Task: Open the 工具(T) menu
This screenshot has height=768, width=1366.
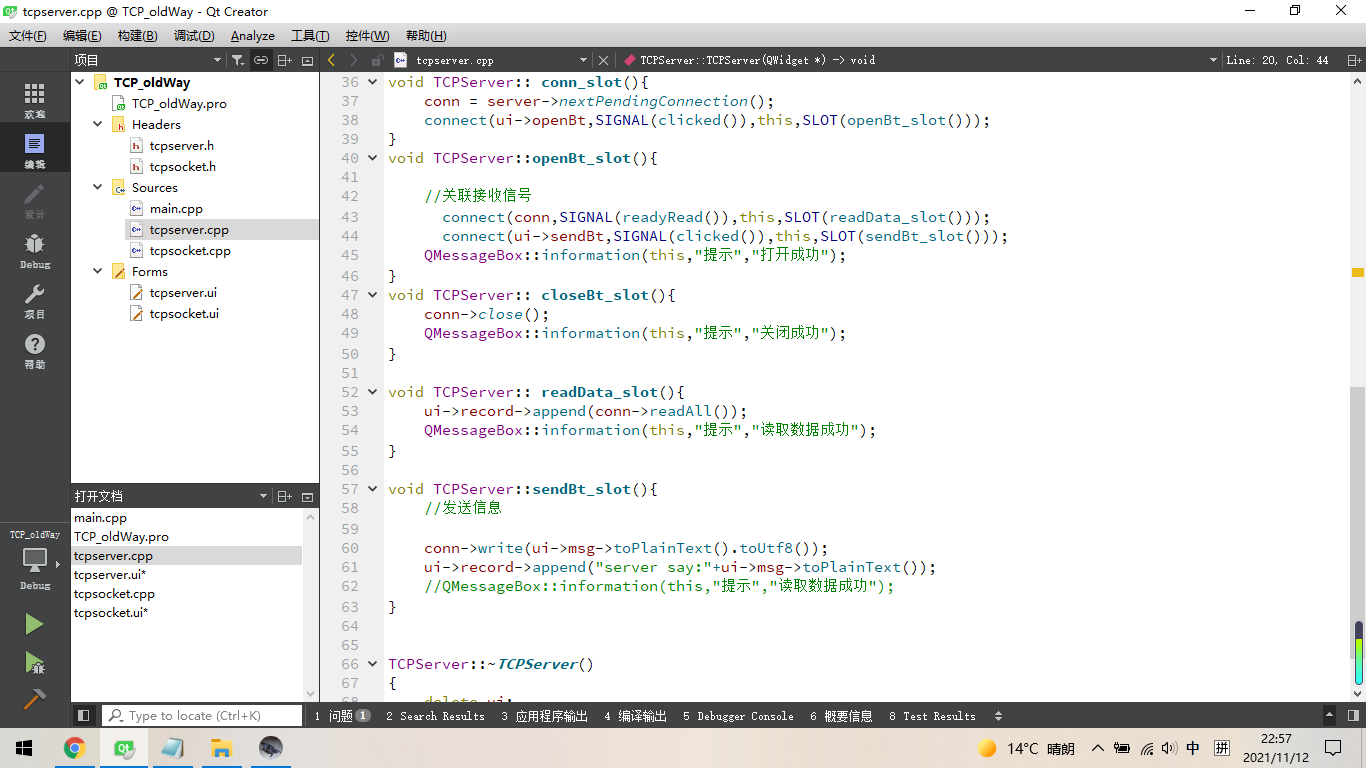Action: point(310,36)
